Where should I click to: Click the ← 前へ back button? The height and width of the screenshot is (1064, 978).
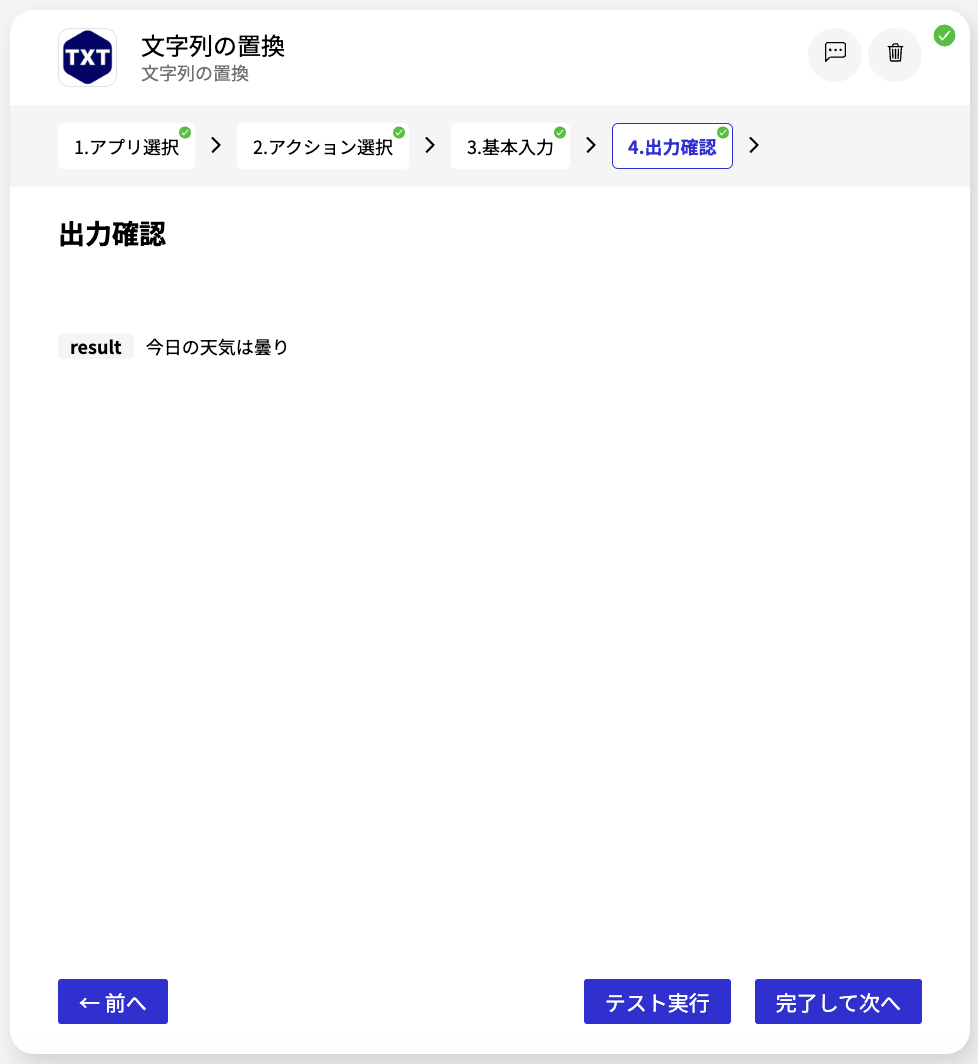pos(113,1002)
